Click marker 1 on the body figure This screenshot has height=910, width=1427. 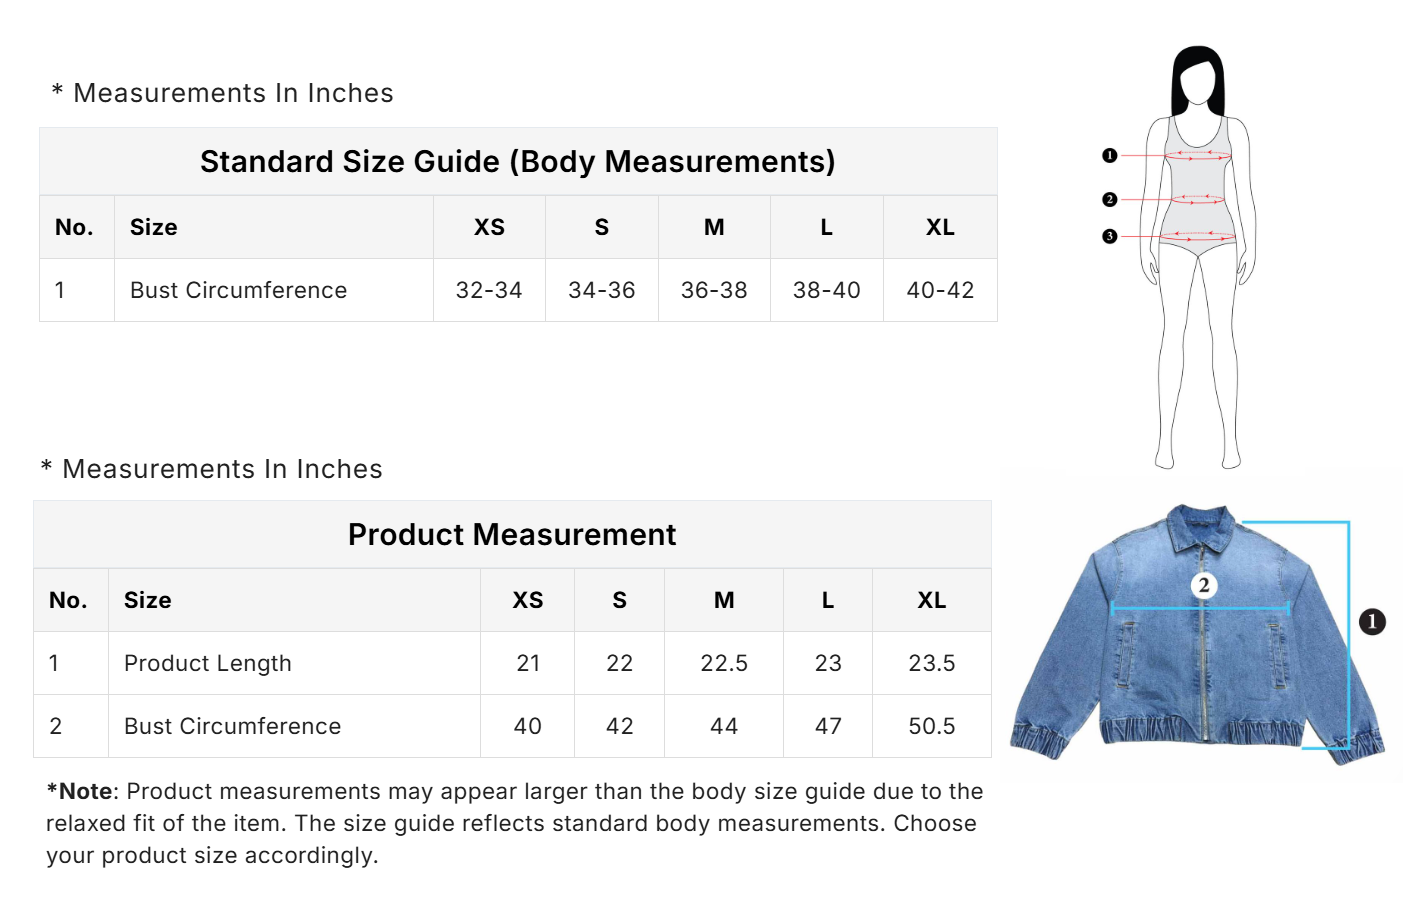[1109, 156]
